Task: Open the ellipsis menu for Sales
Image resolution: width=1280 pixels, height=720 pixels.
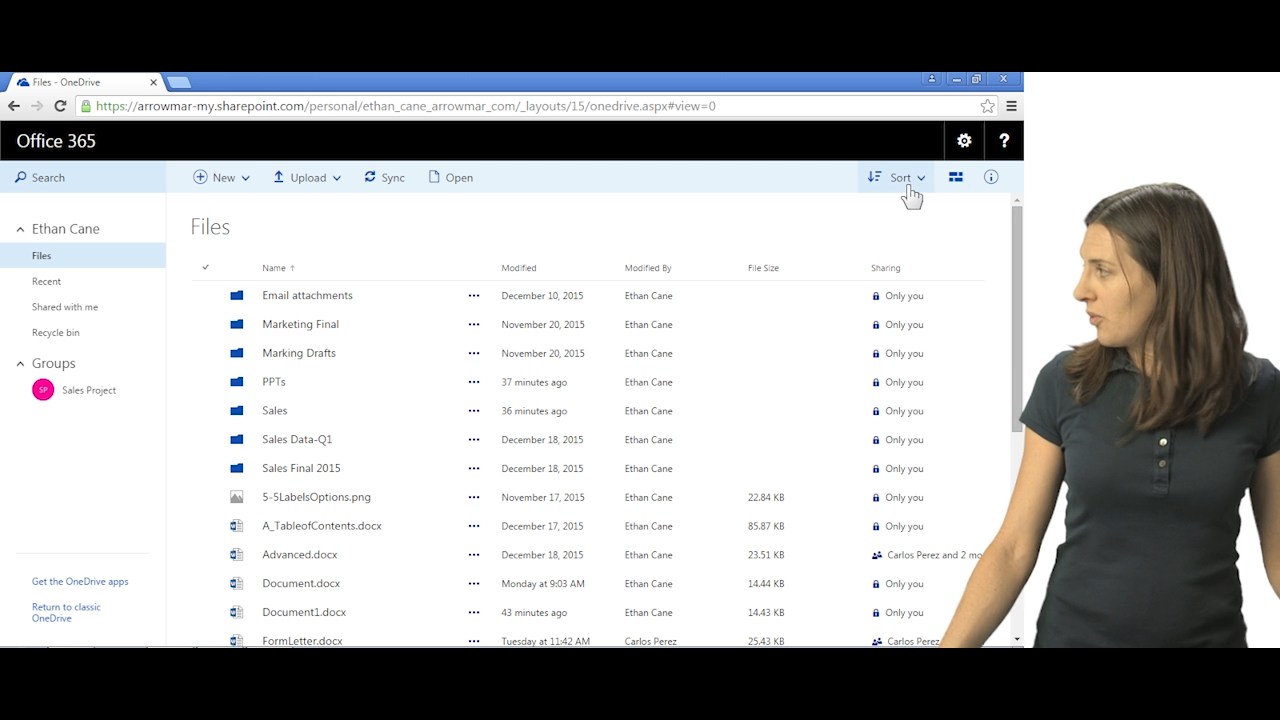Action: point(474,411)
